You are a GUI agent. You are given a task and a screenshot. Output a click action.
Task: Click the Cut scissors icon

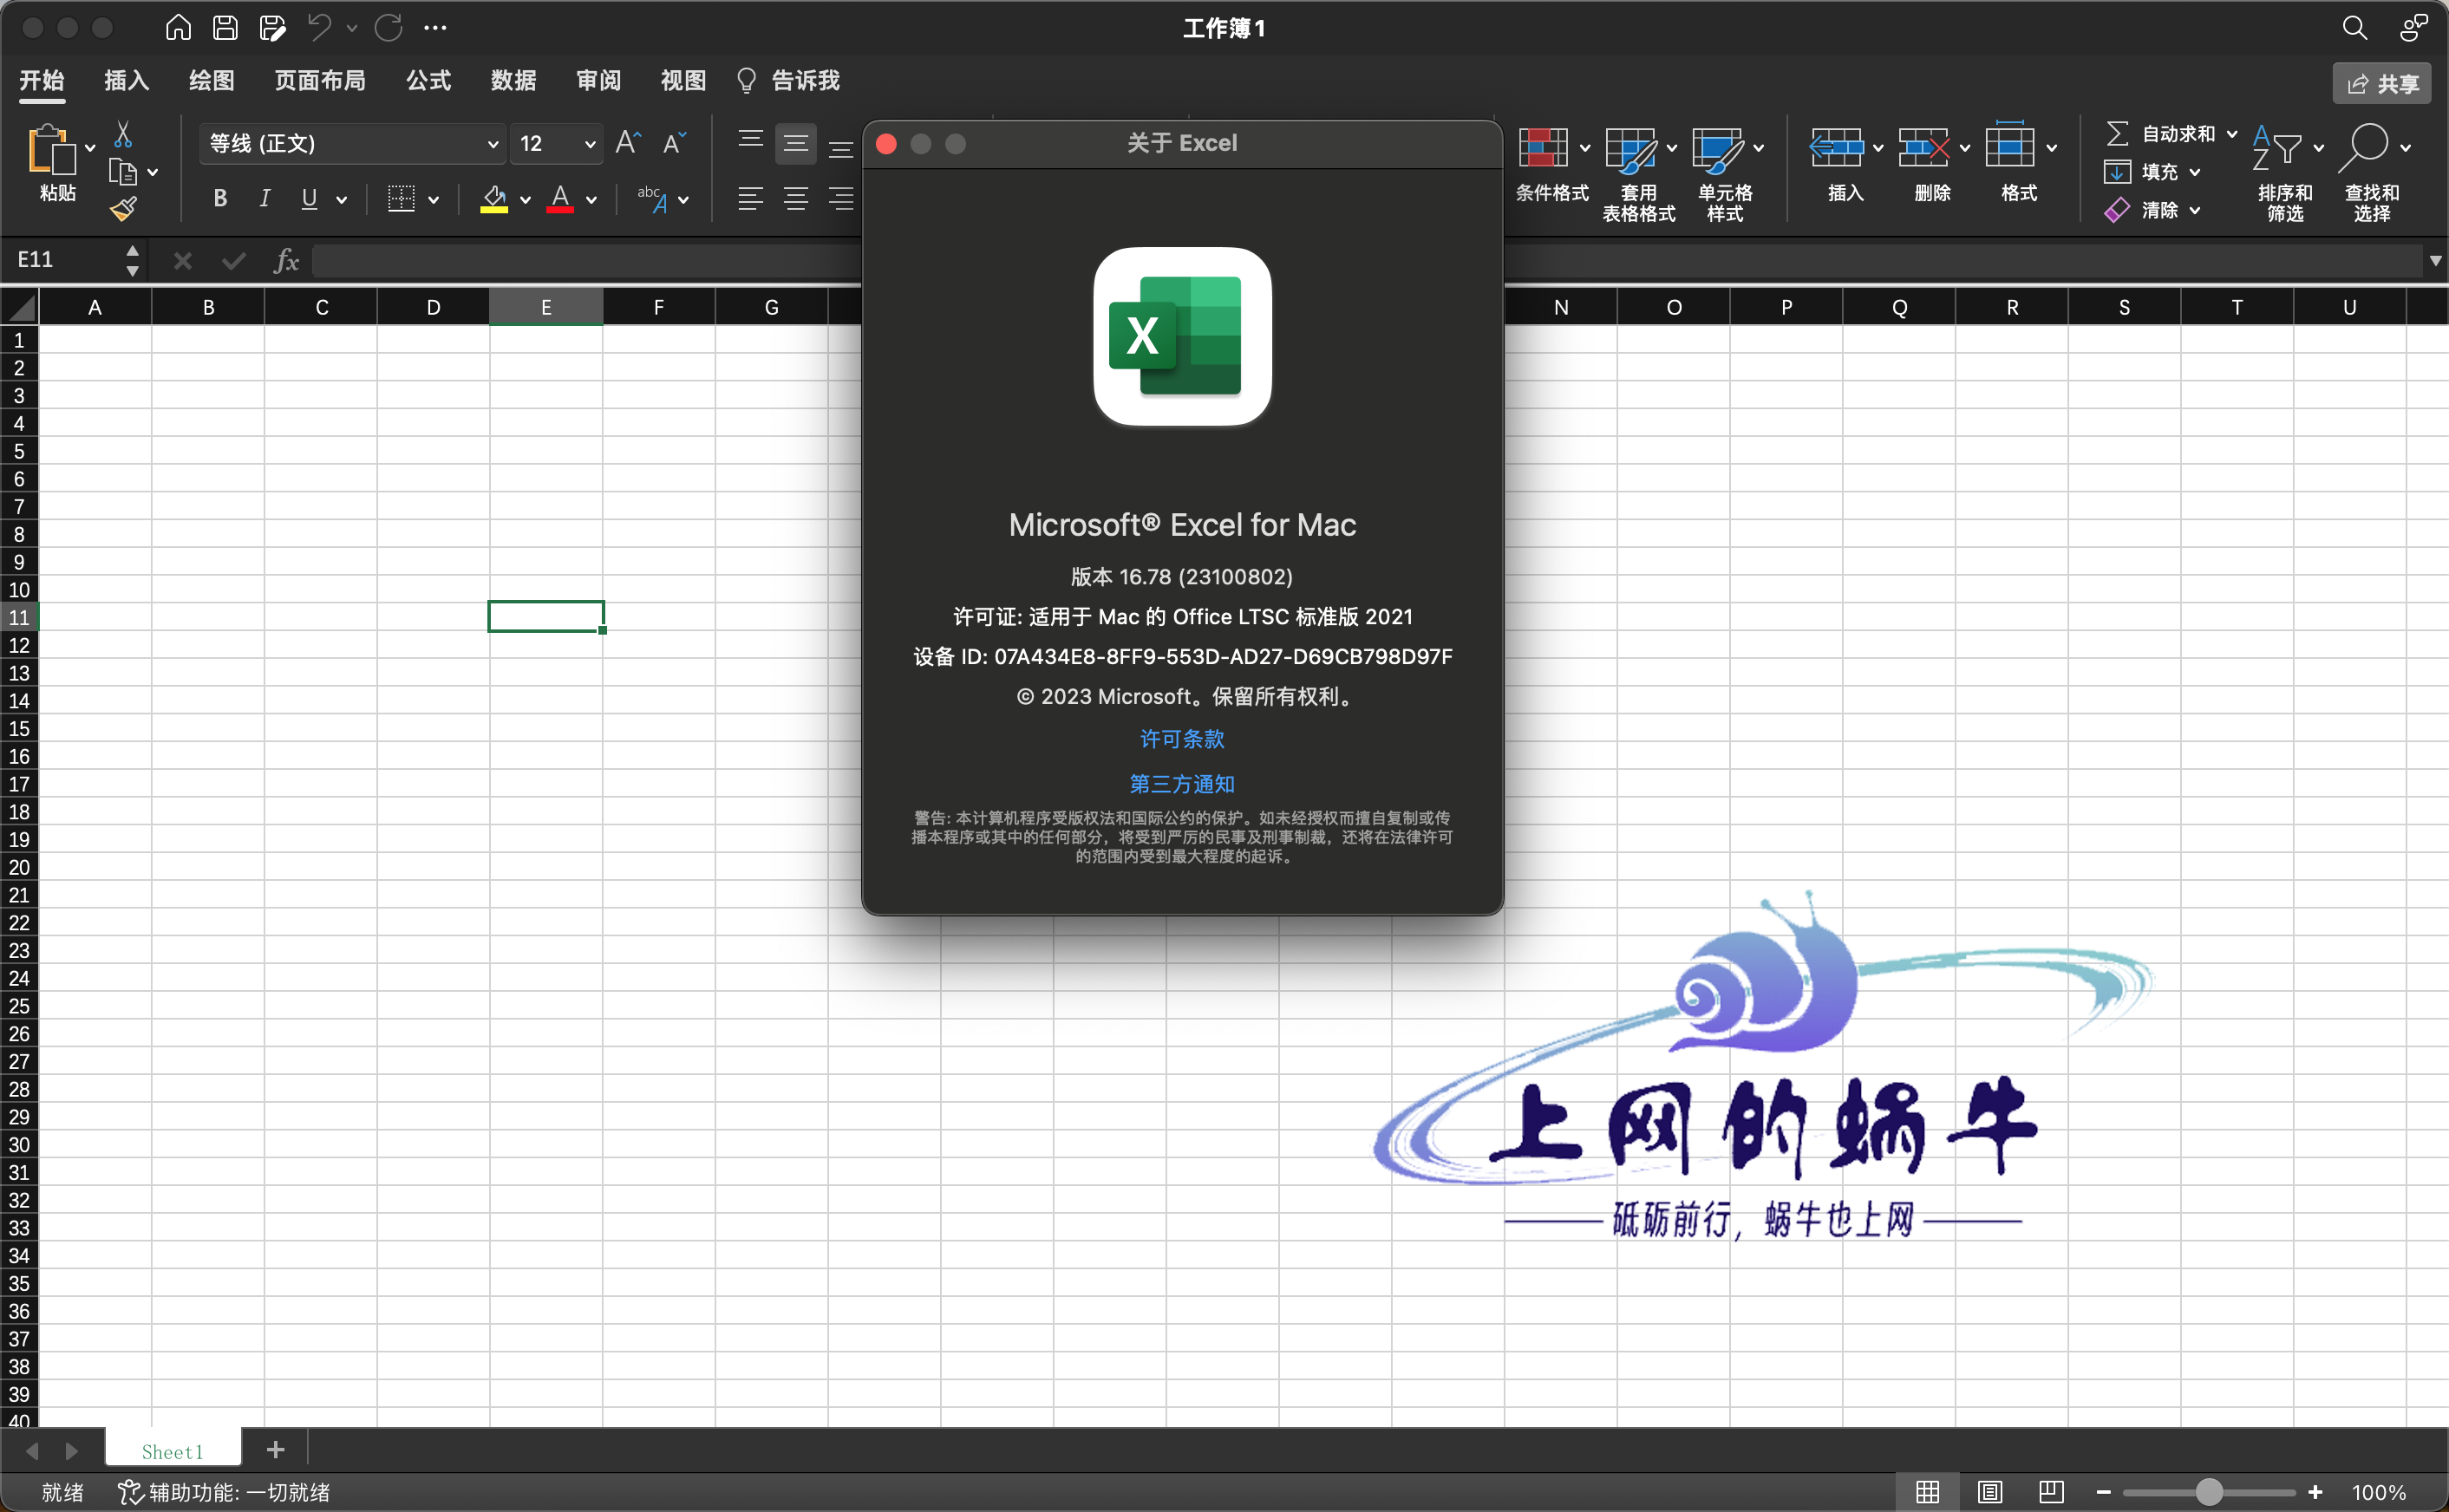pos(123,134)
